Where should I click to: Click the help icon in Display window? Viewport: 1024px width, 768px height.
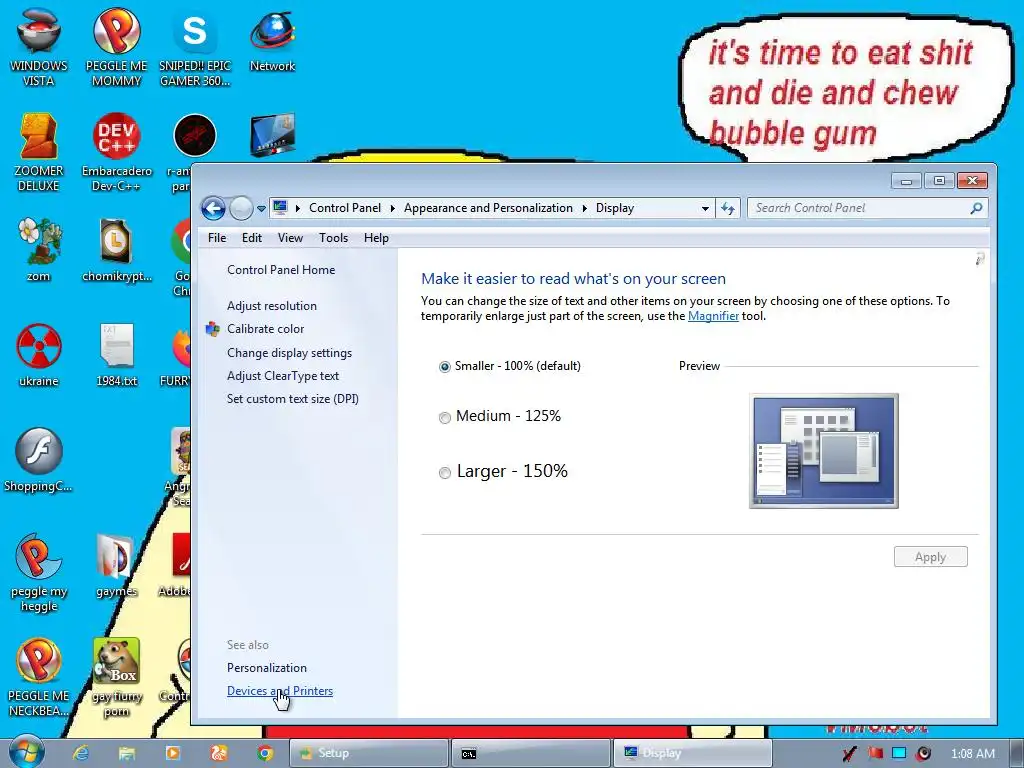[x=980, y=259]
